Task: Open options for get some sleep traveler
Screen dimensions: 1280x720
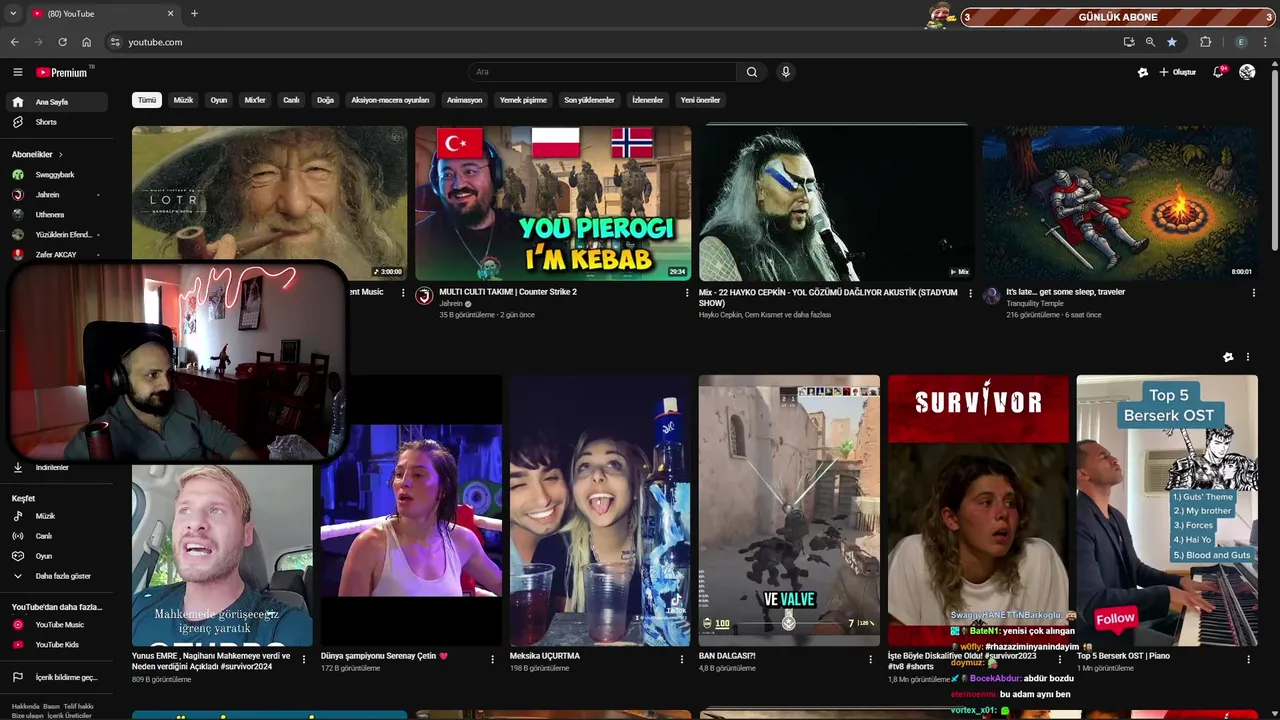Action: click(1253, 293)
